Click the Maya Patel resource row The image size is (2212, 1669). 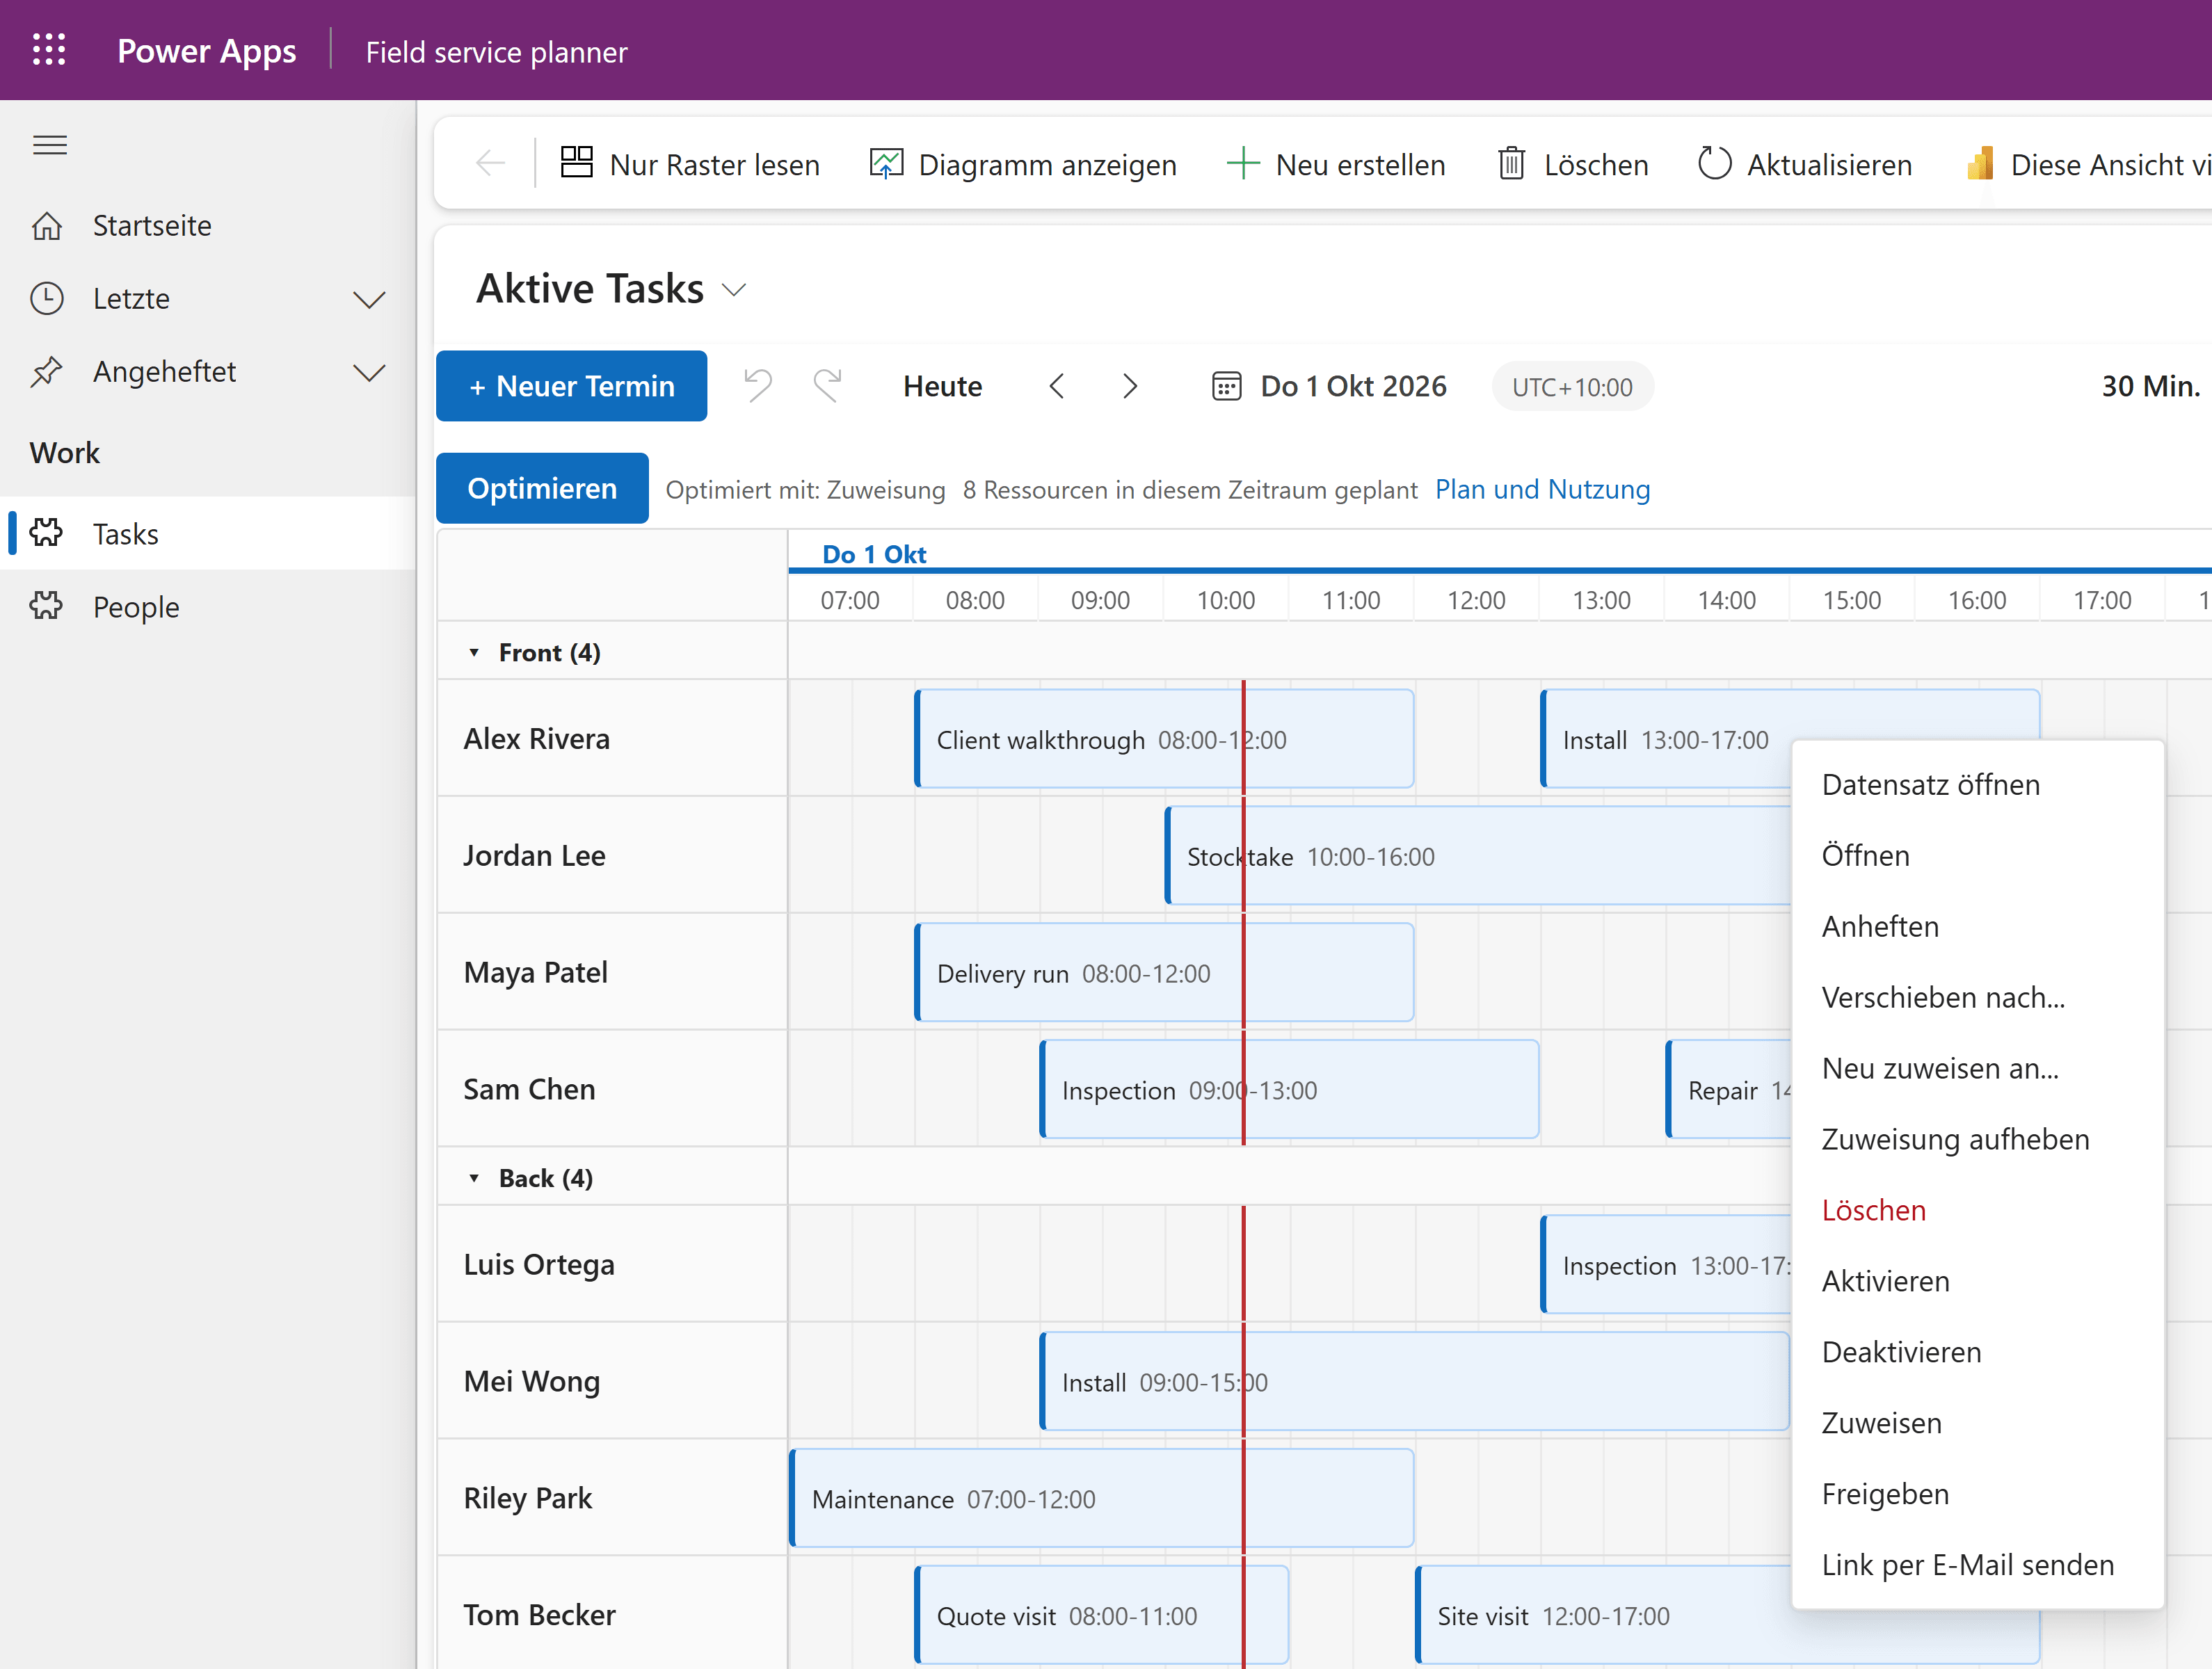click(612, 972)
